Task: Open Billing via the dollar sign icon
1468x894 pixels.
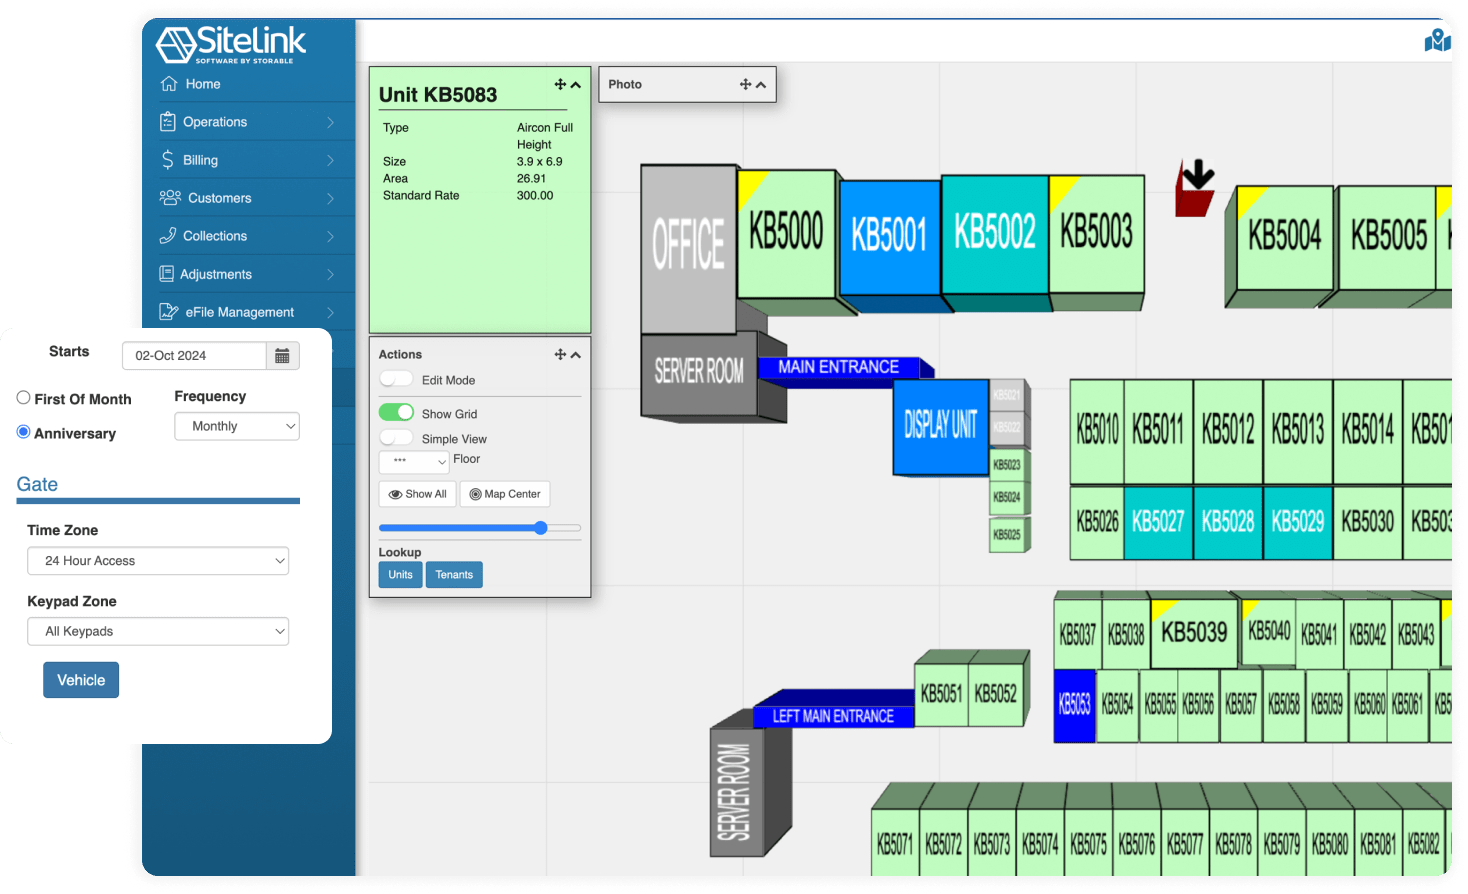Action: pyautogui.click(x=168, y=159)
